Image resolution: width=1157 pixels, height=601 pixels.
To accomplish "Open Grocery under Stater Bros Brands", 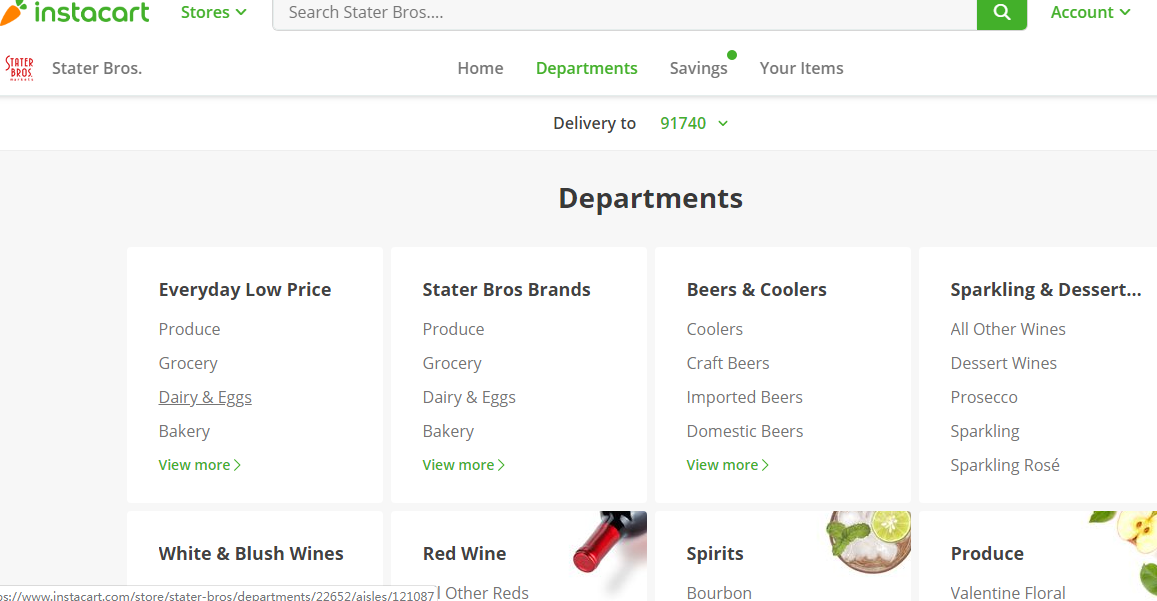I will (x=452, y=363).
